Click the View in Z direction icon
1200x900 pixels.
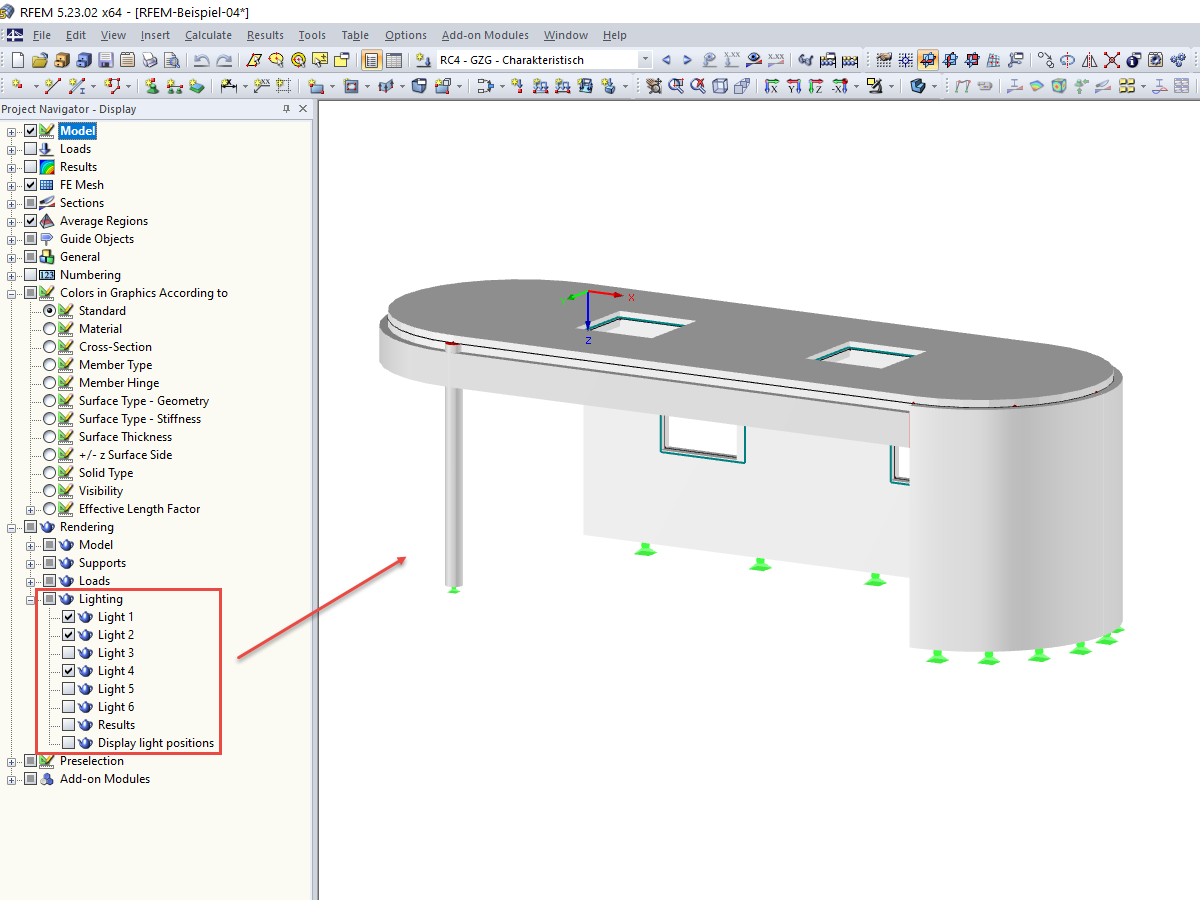815,86
